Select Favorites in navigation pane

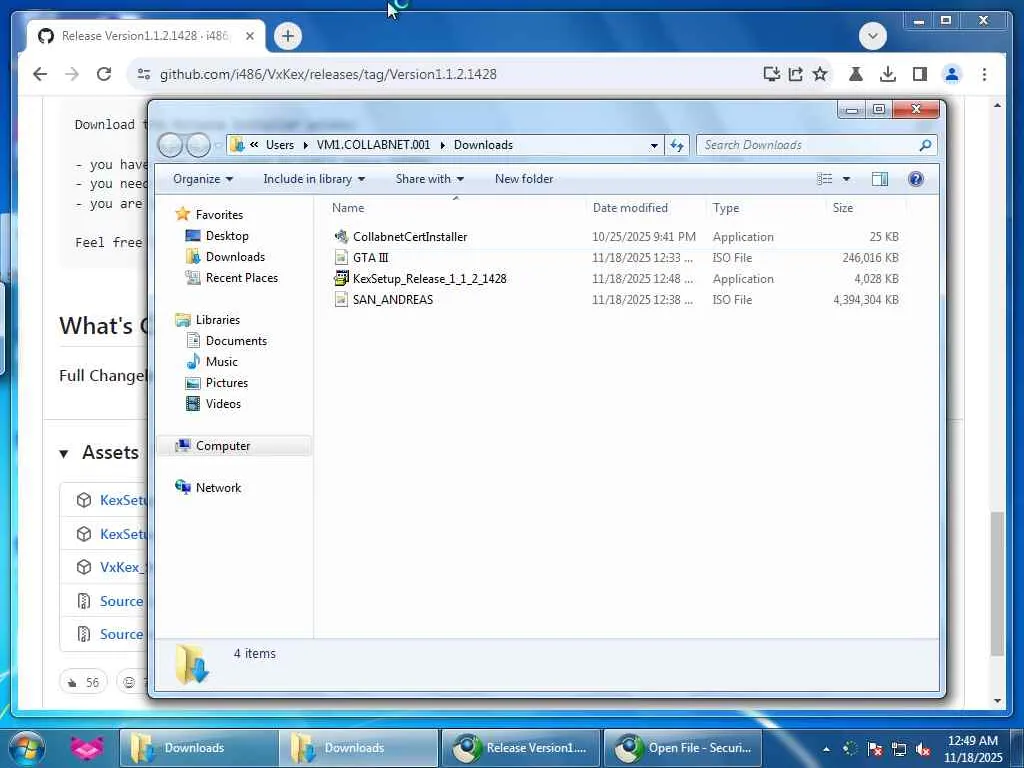pos(219,214)
